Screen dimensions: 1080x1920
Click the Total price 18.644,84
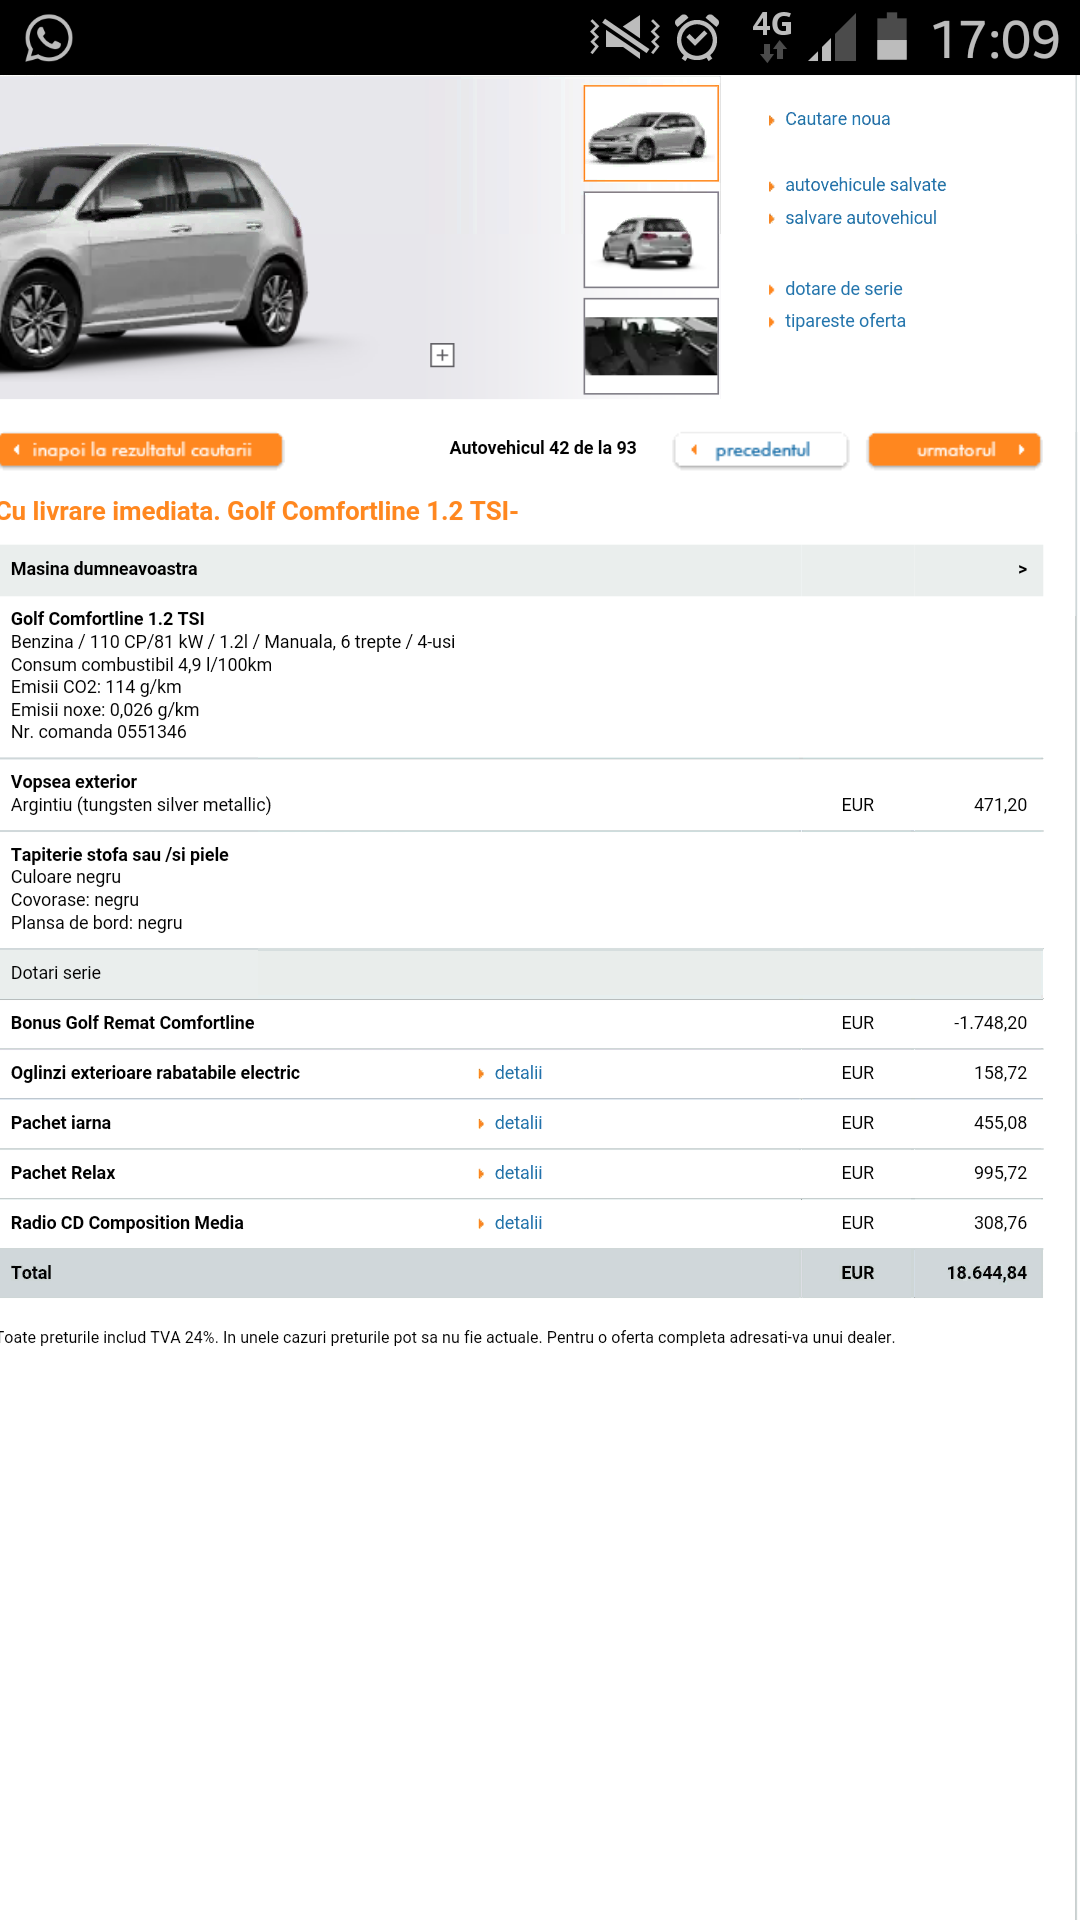[x=986, y=1273]
